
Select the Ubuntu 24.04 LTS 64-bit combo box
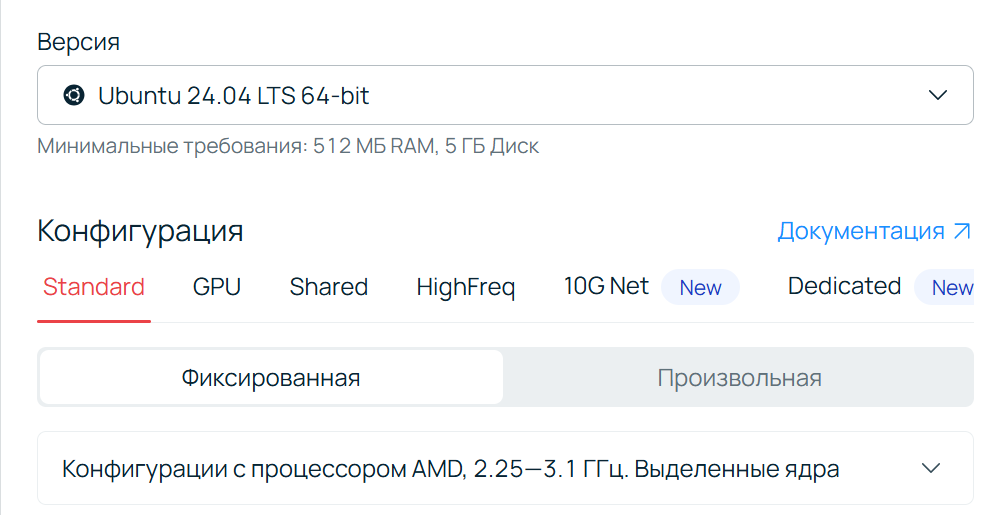[505, 95]
